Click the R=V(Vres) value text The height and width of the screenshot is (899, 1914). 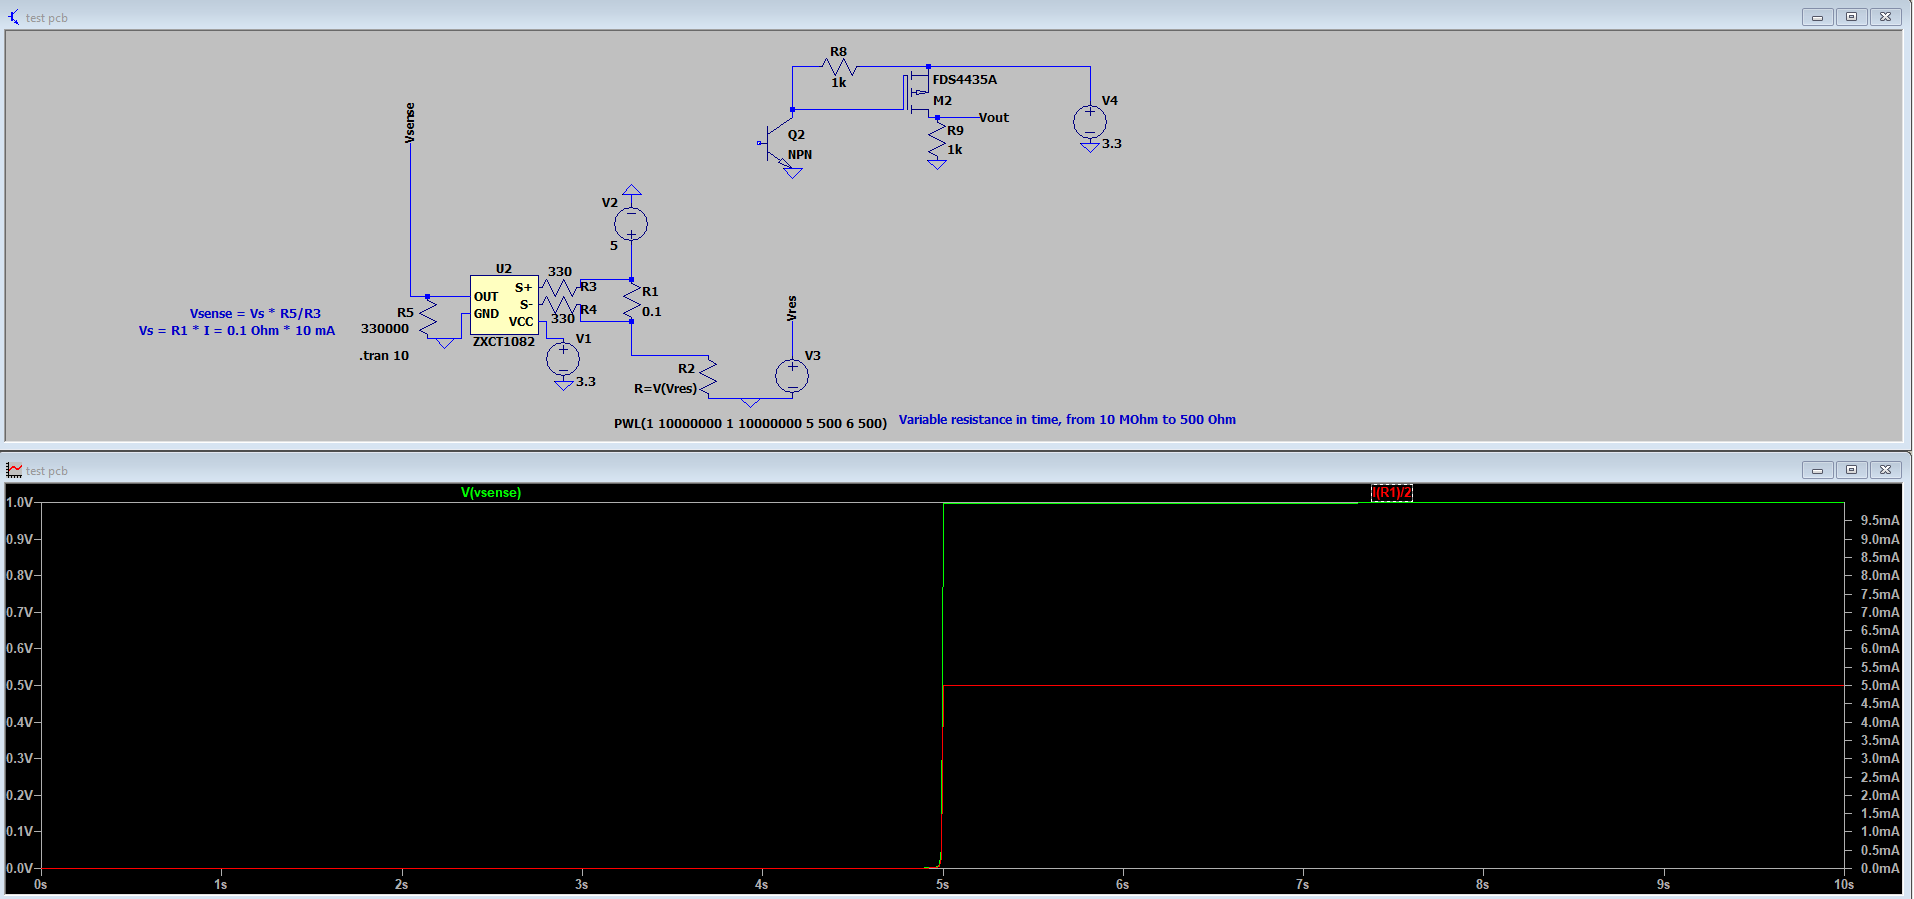[x=665, y=388]
